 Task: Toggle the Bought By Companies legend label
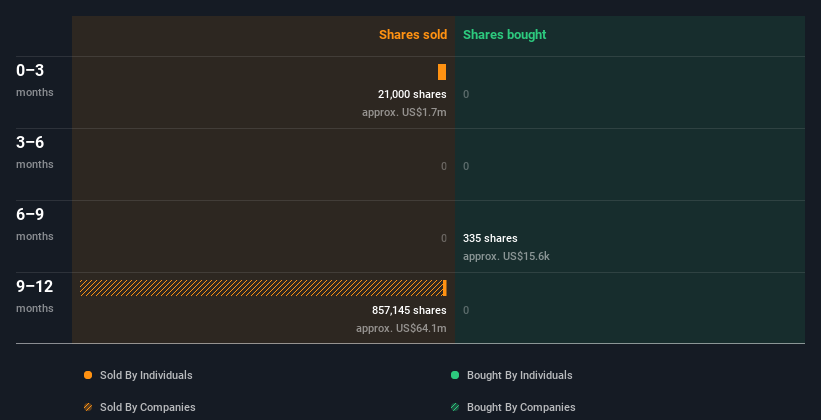[x=521, y=407]
